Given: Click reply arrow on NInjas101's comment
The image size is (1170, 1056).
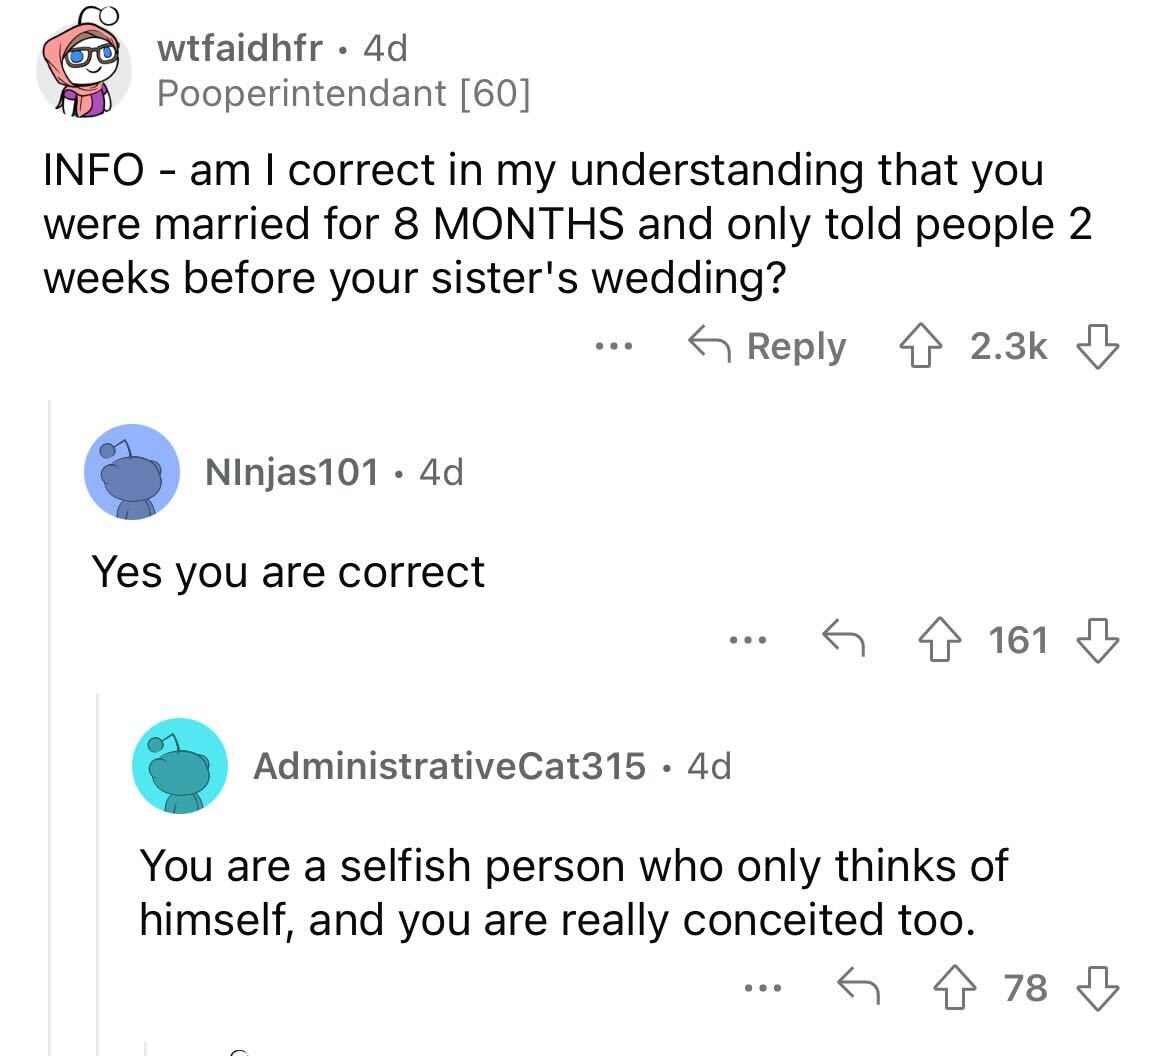Looking at the screenshot, I should coord(843,639).
